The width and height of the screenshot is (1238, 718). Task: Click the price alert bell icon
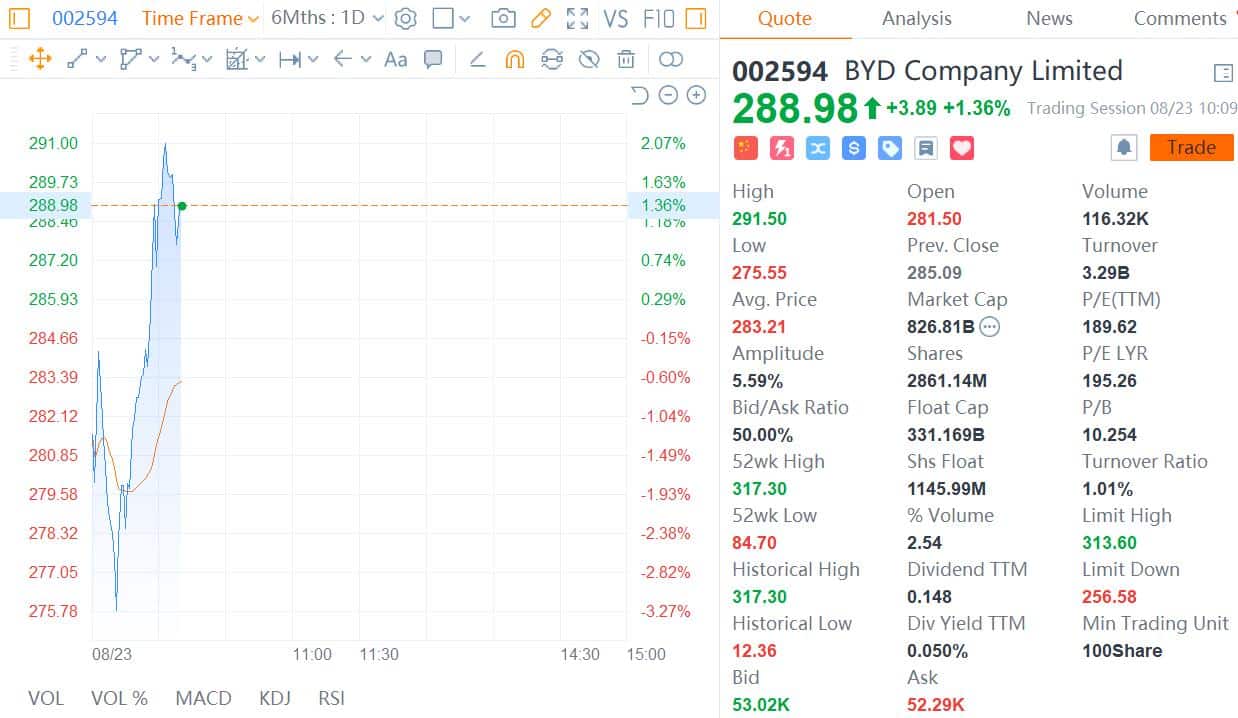click(1124, 148)
